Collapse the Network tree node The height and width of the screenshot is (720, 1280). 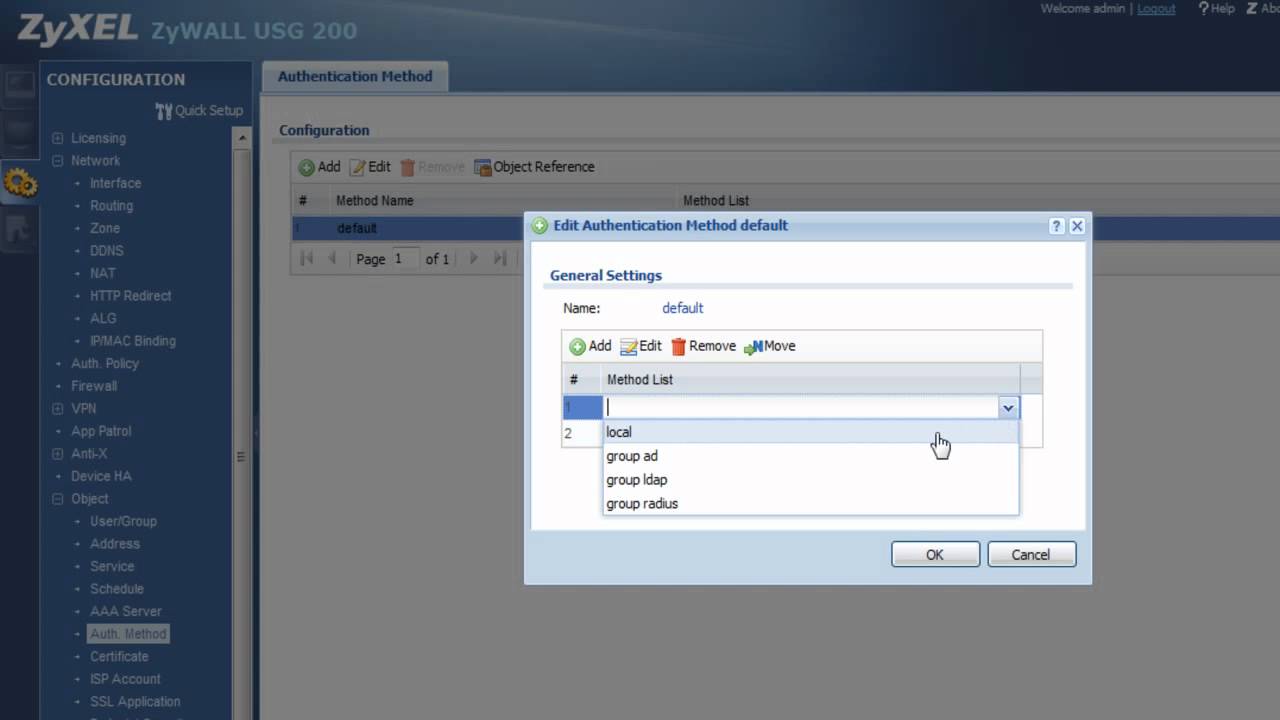57,161
